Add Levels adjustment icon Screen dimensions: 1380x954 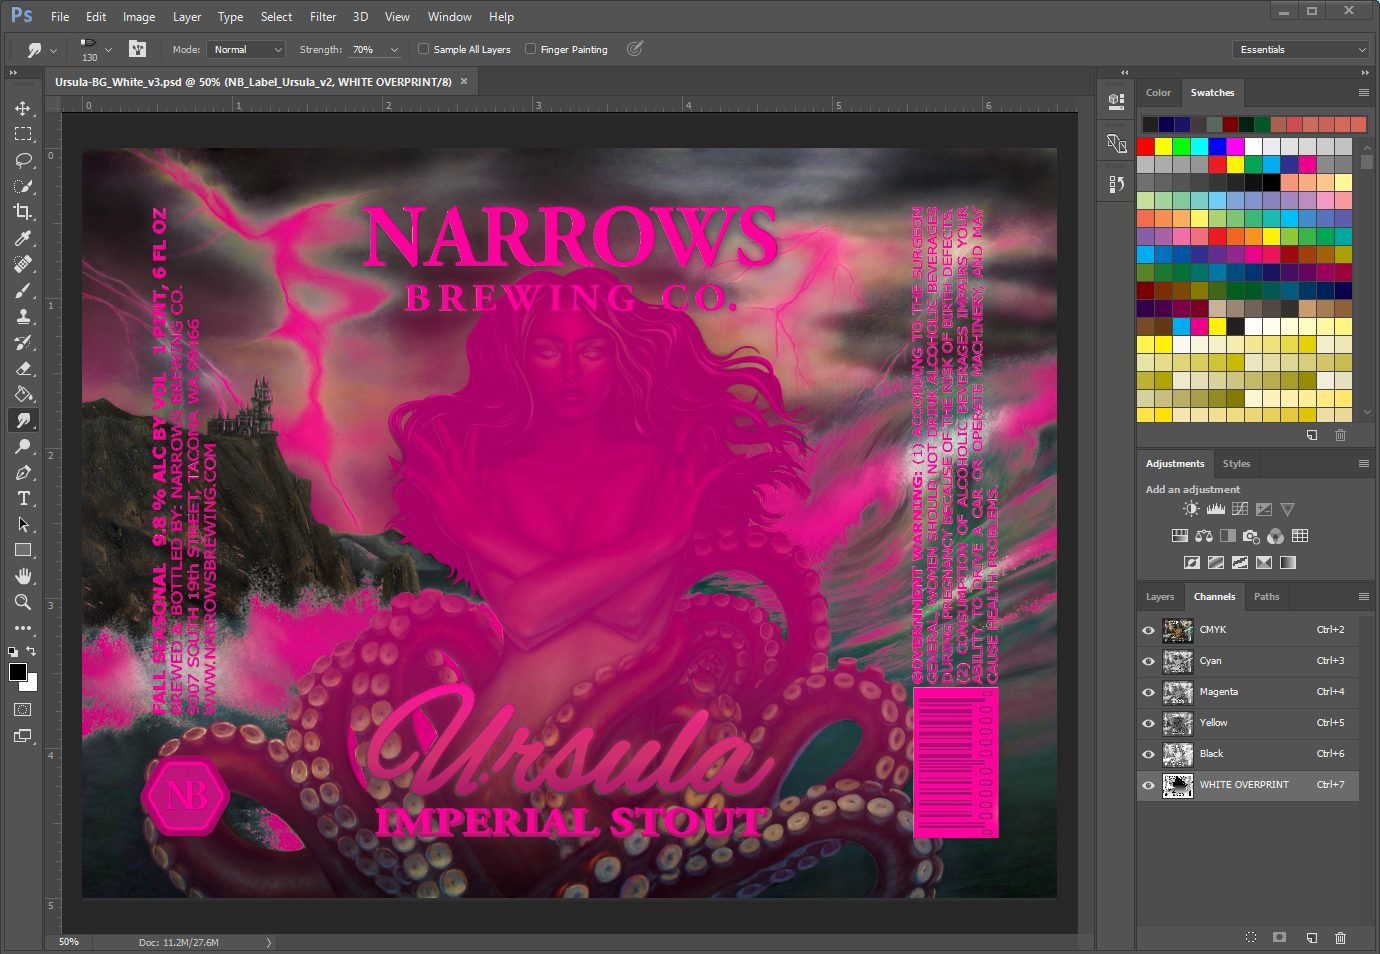point(1215,509)
